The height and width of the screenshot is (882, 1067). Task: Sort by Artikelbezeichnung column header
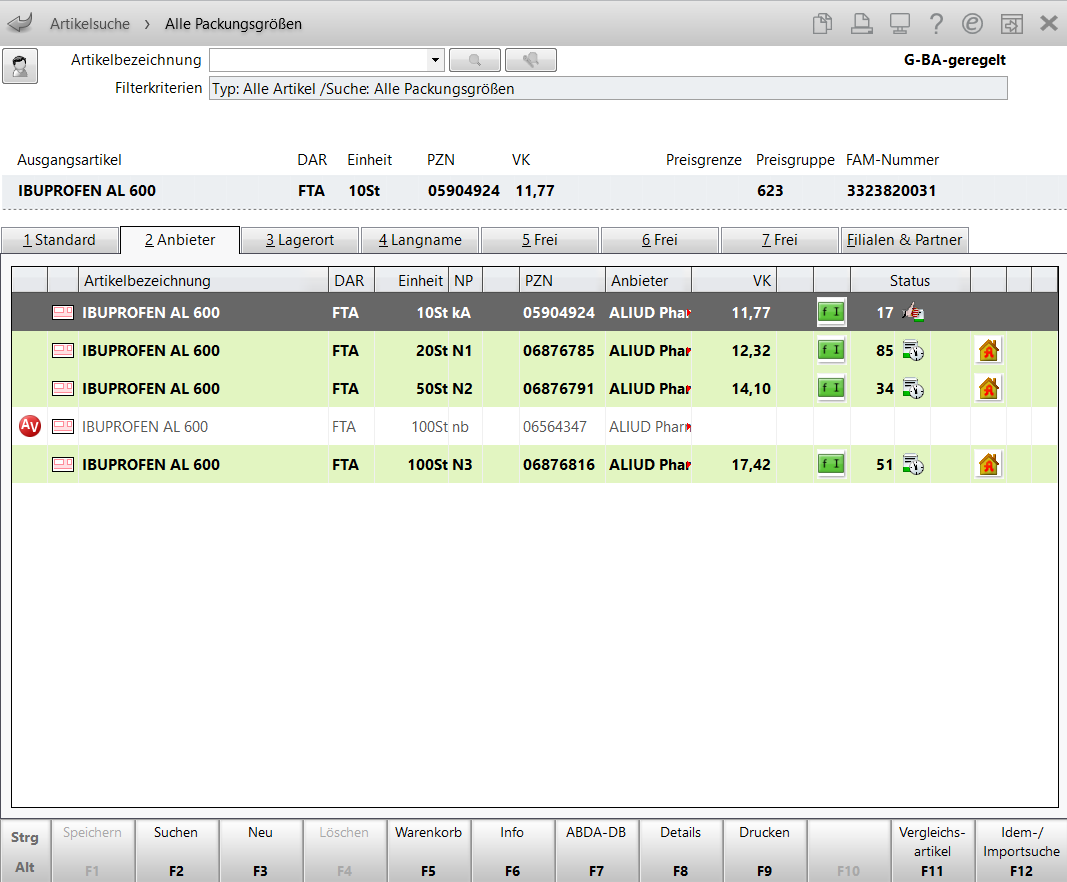coord(203,280)
